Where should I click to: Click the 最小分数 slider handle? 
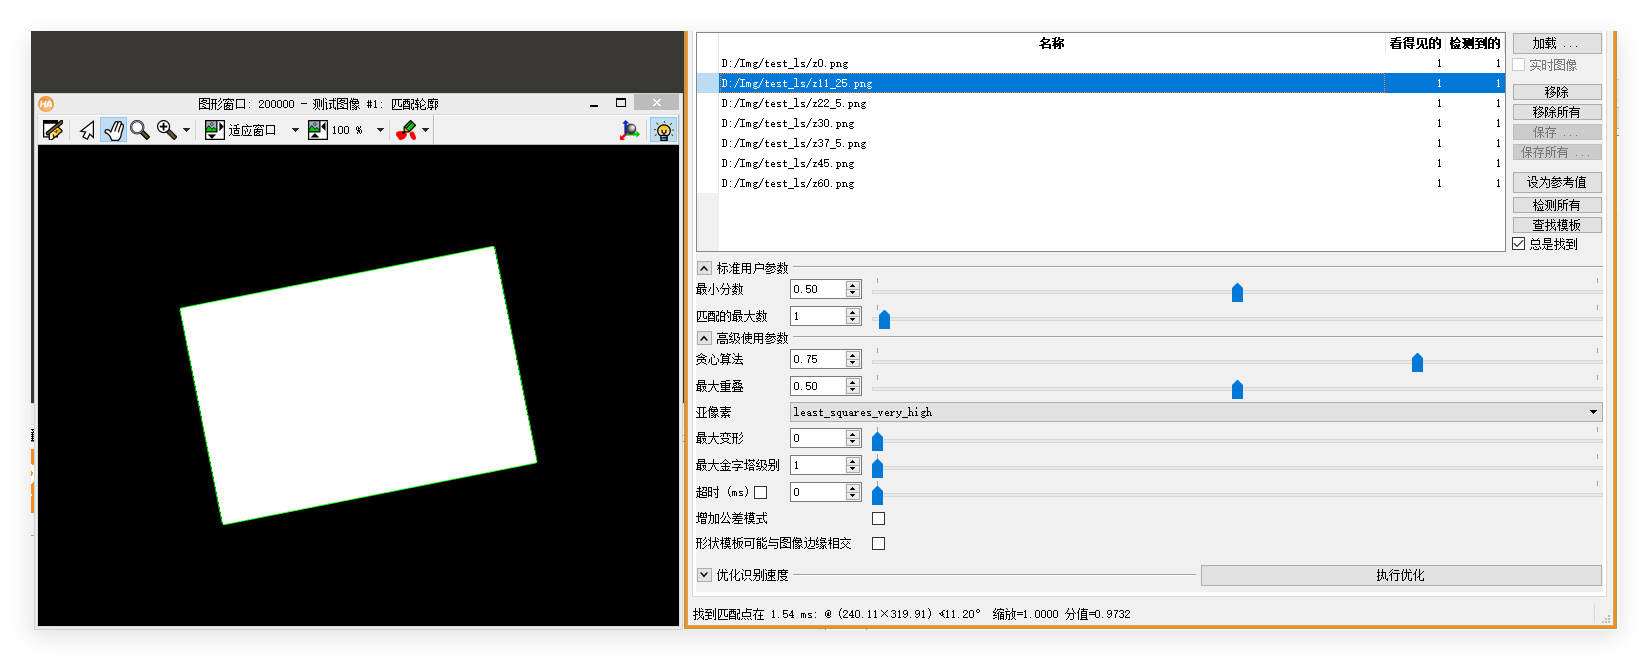coord(1237,292)
